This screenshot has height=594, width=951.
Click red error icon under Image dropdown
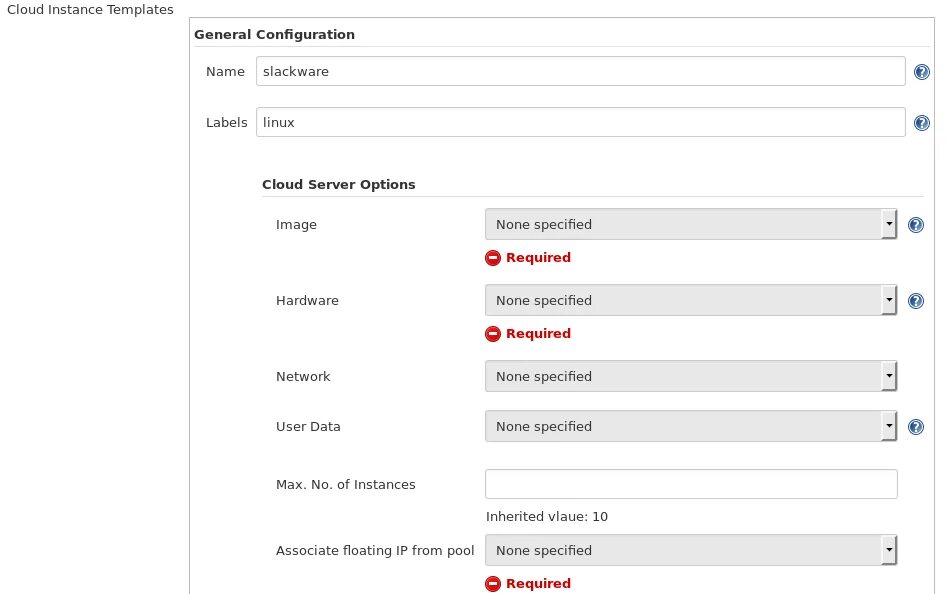493,258
